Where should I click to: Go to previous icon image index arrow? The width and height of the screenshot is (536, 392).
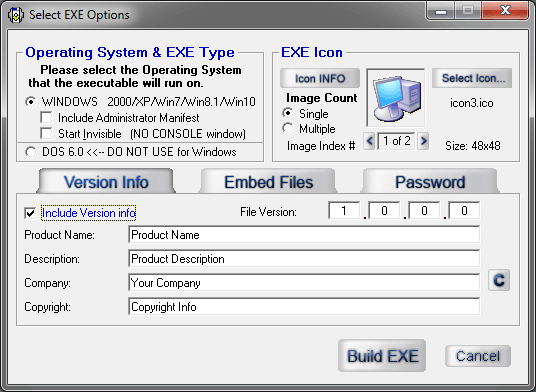point(369,141)
